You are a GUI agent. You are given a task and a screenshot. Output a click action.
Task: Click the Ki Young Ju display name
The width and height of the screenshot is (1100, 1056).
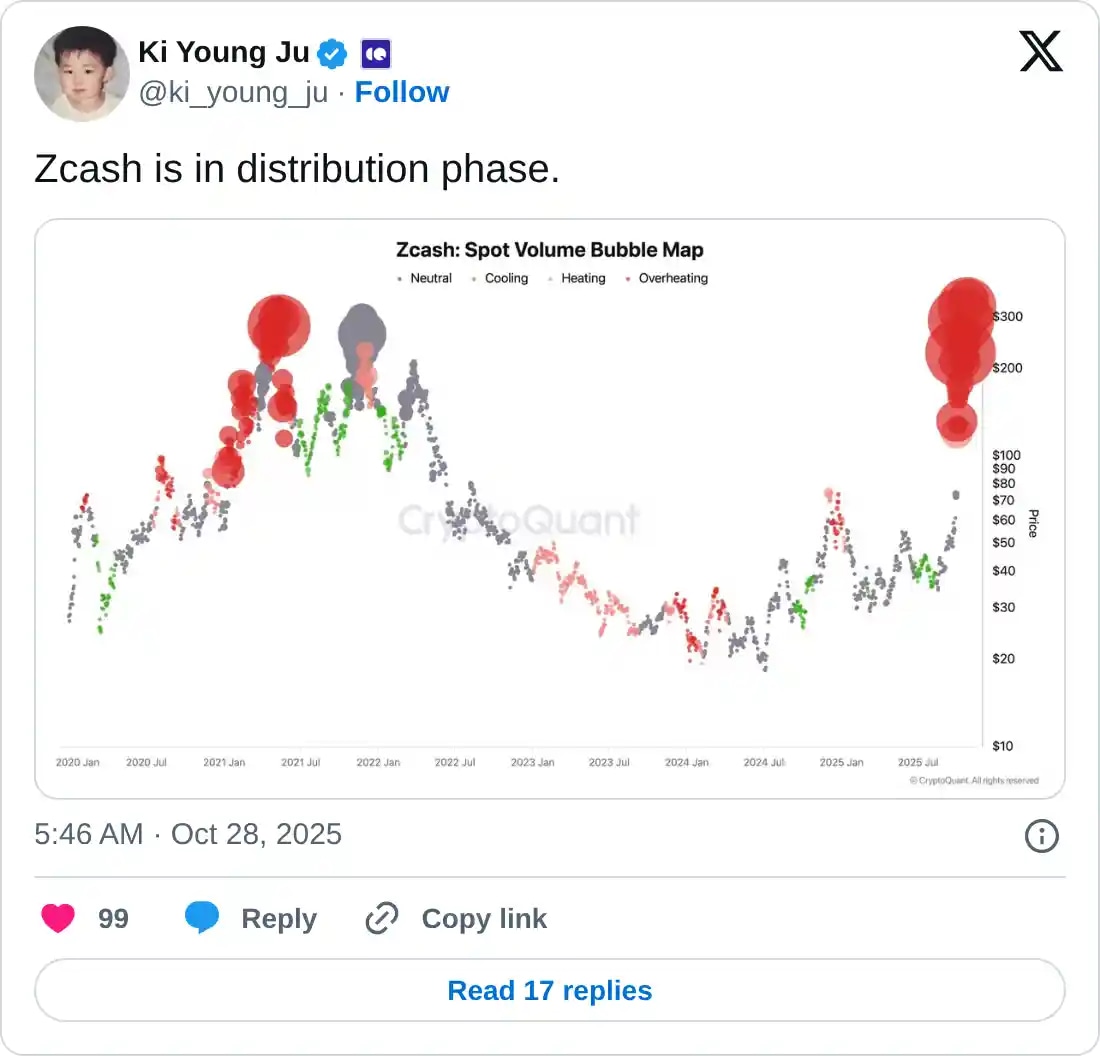[223, 52]
